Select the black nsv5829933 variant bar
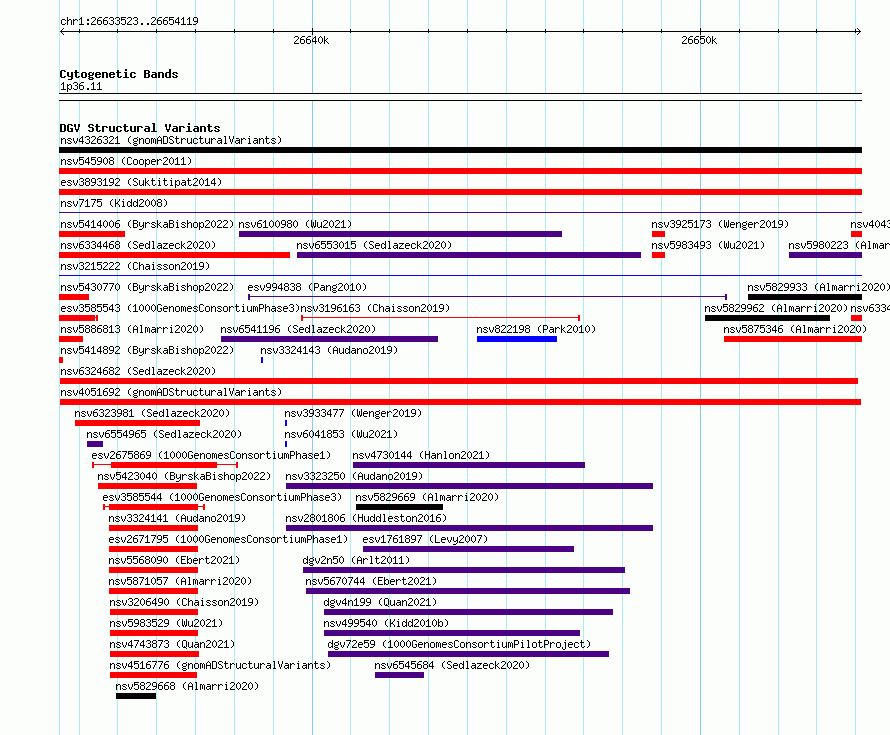Viewport: 890px width, 735px height. 805,297
